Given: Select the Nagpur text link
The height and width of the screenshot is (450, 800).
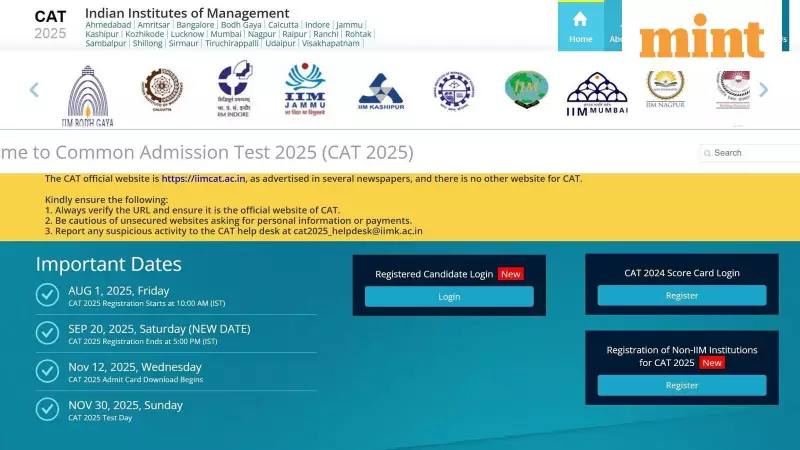Looking at the screenshot, I should pyautogui.click(x=262, y=34).
